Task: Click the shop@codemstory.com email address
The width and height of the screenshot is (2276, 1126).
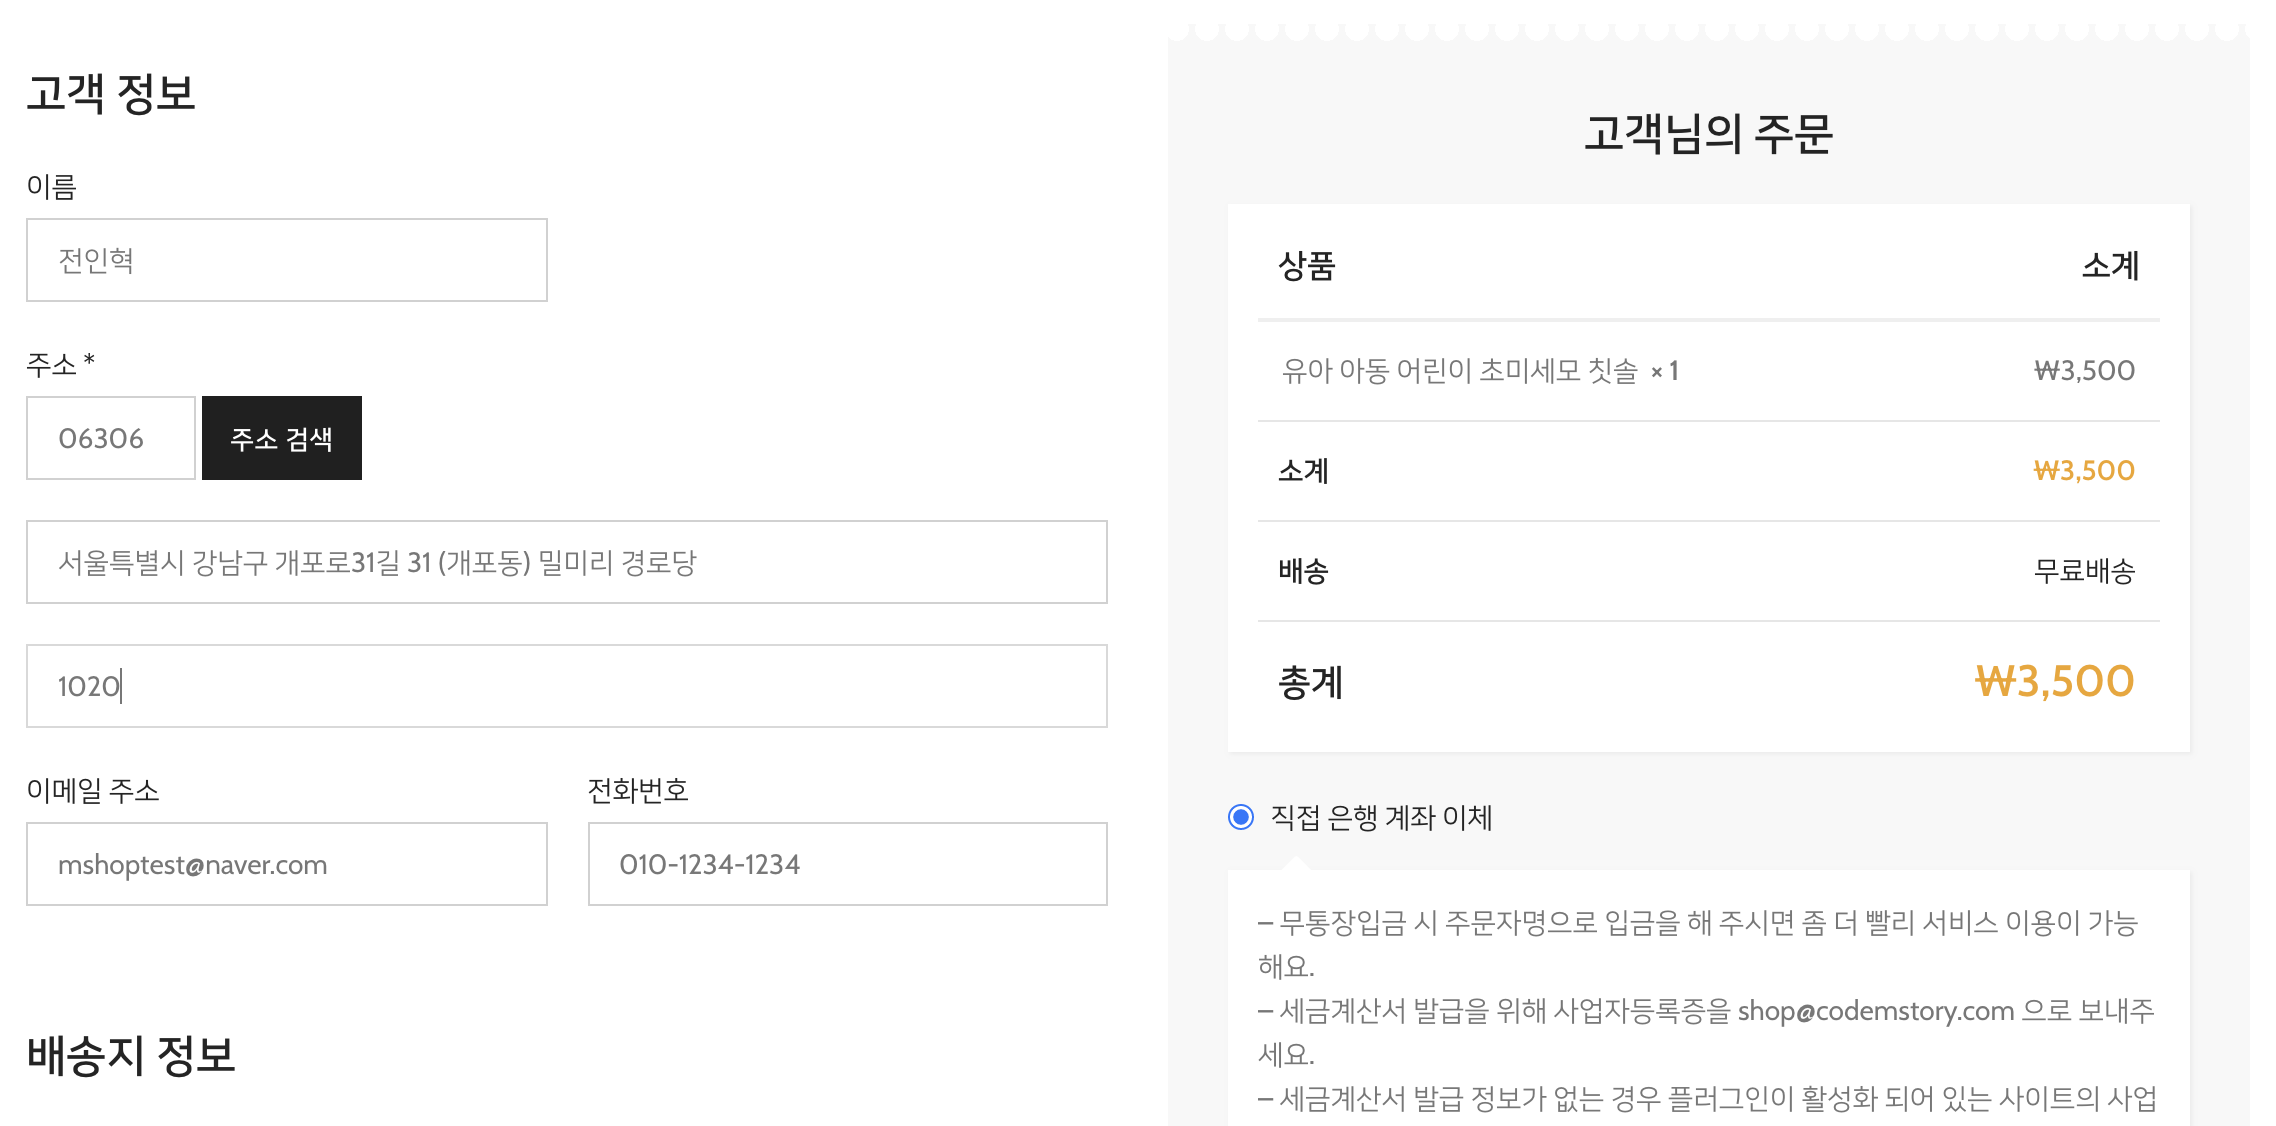Action: [x=1875, y=1011]
